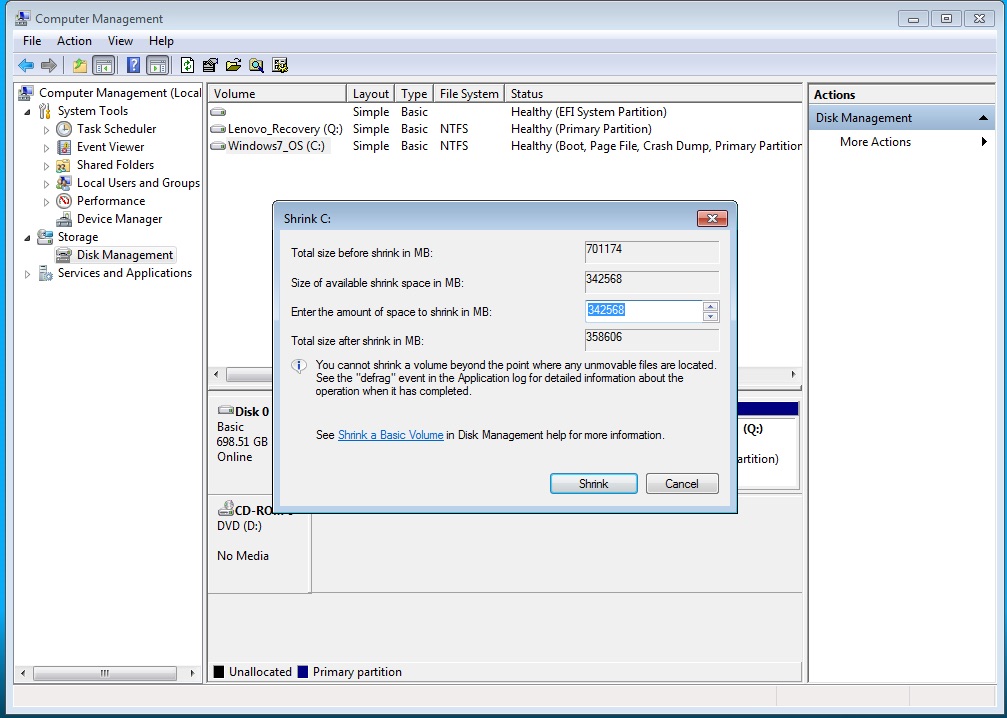Open the Help menu
Viewport: 1007px width, 718px height.
click(161, 40)
